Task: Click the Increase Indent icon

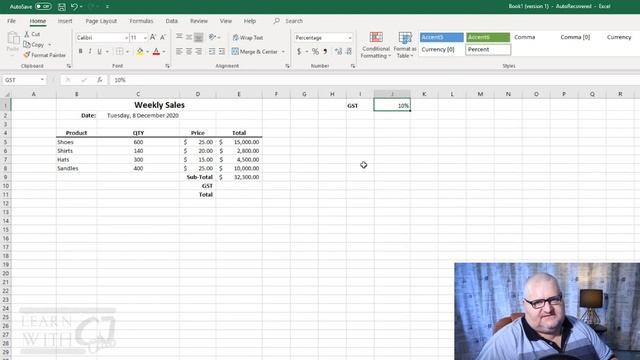Action: (x=222, y=51)
